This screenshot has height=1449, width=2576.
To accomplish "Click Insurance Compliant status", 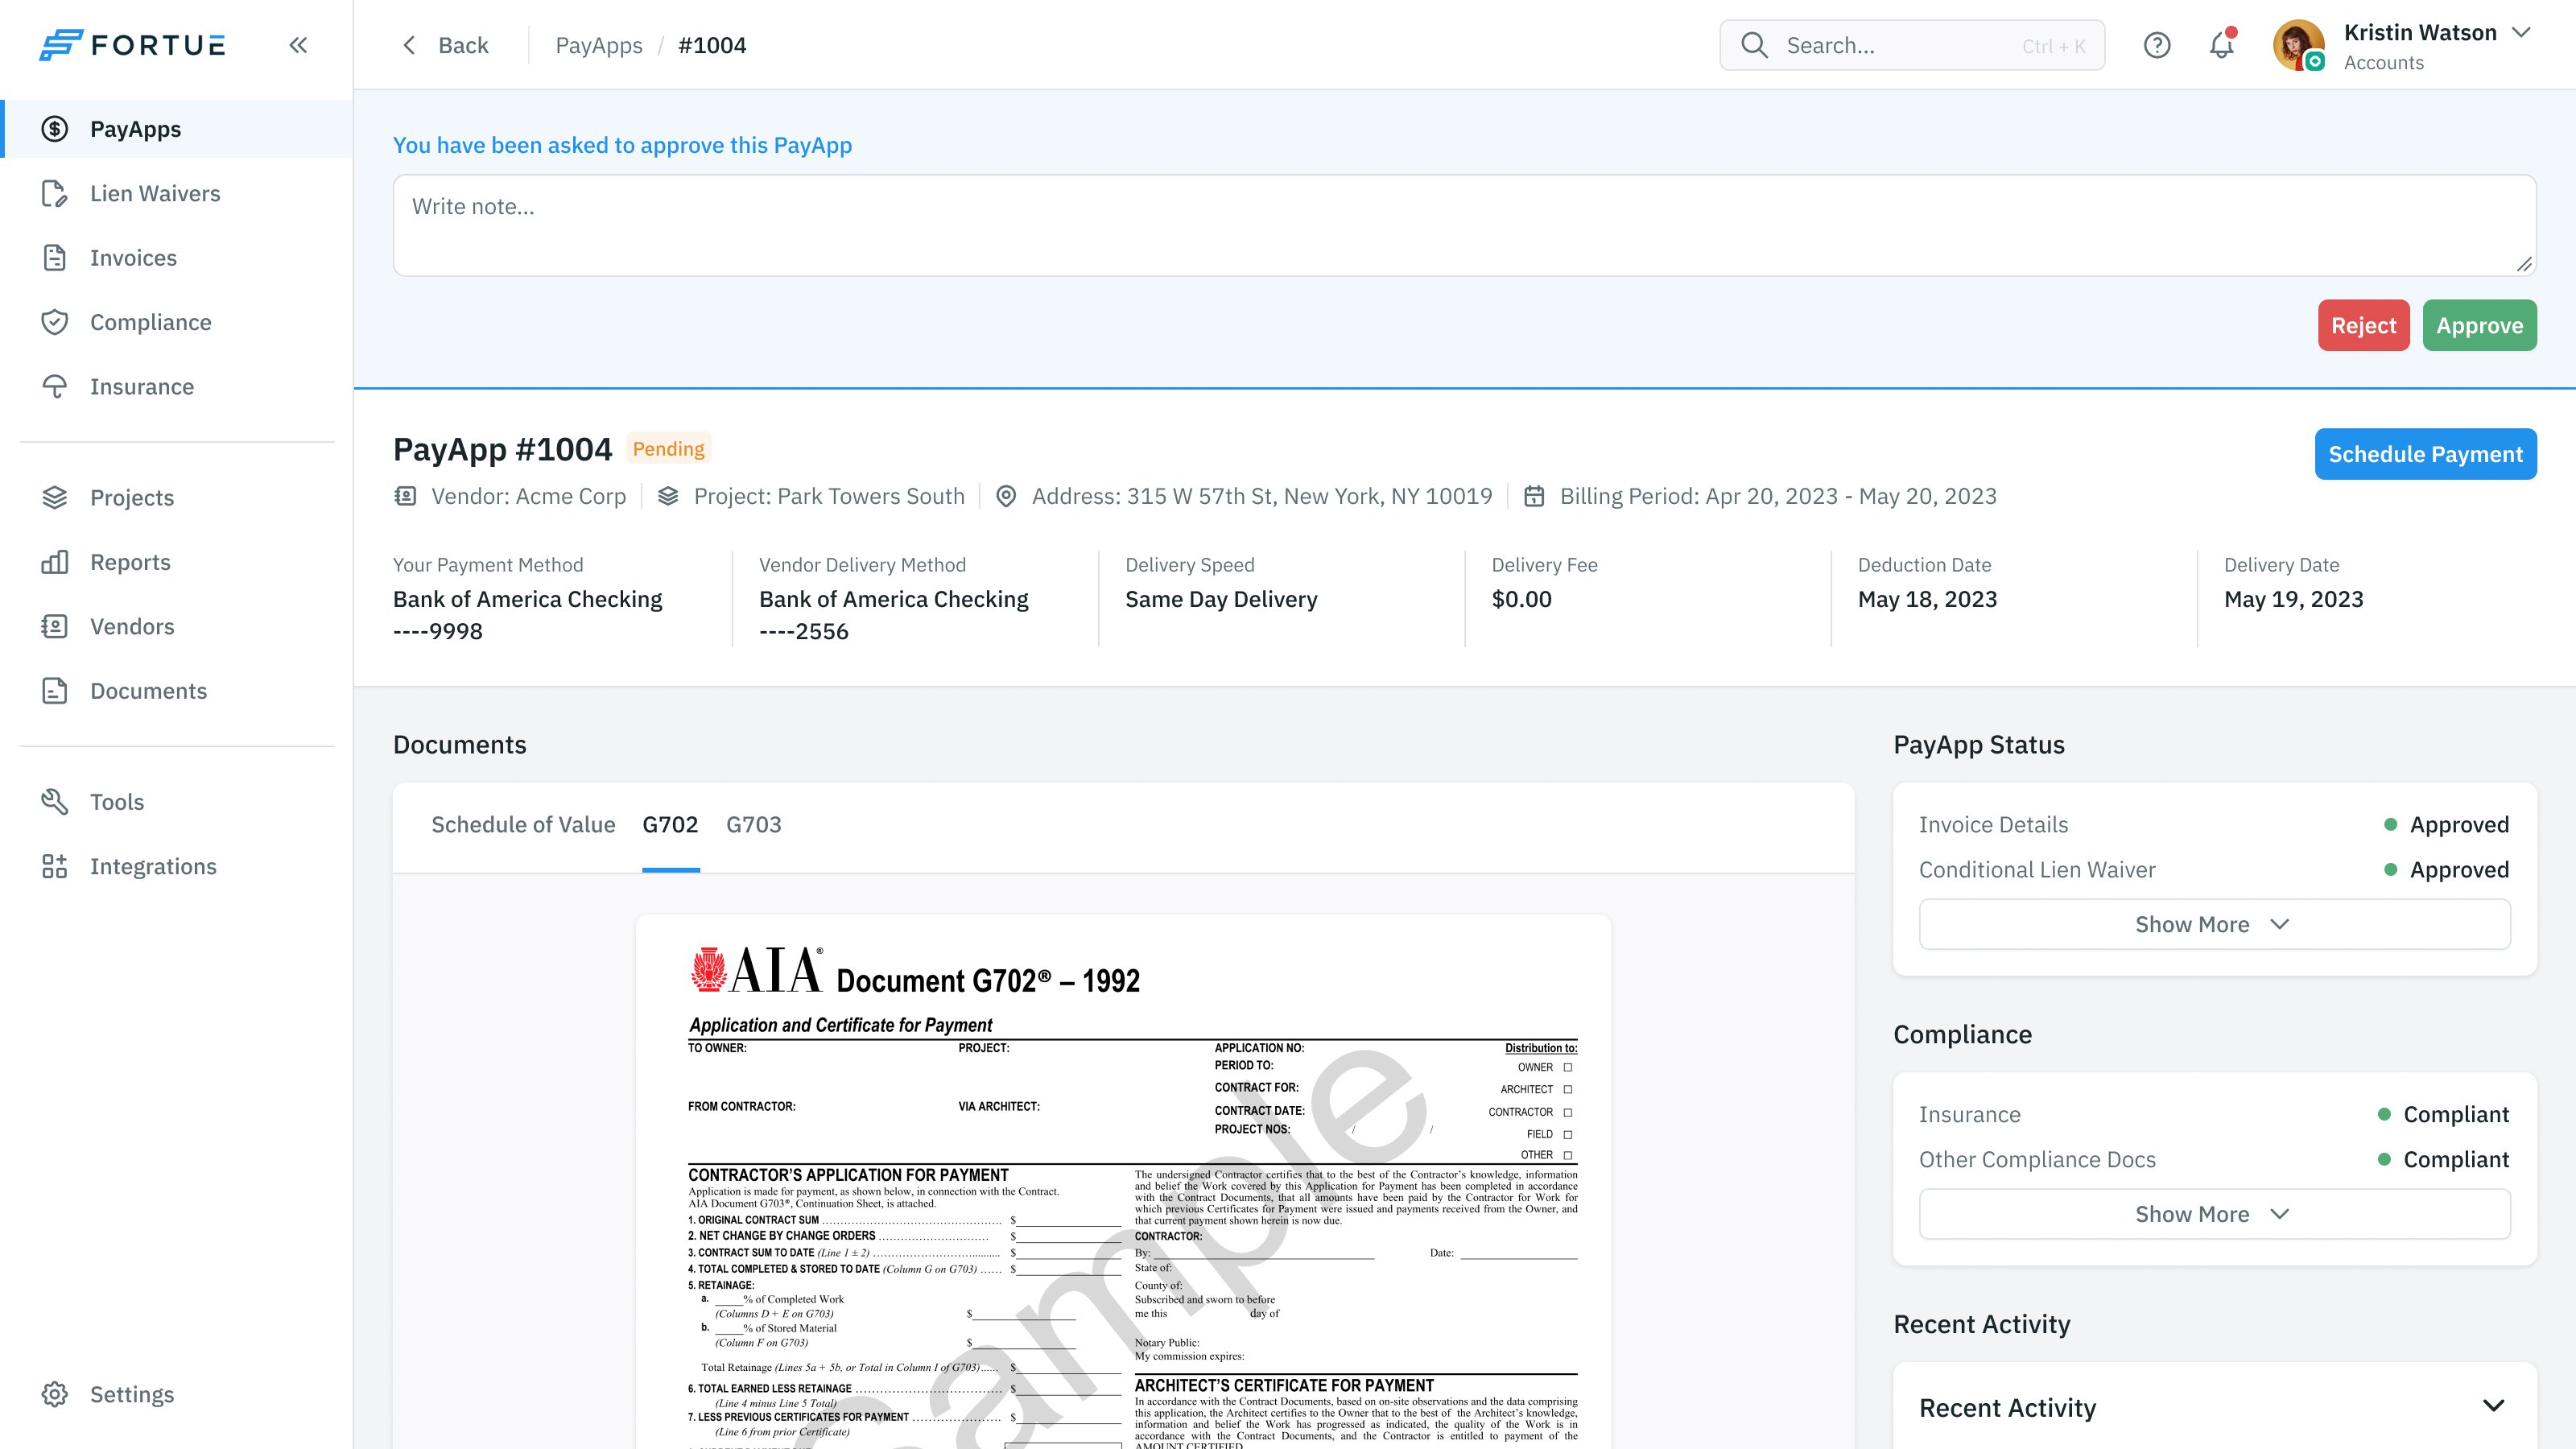I will pyautogui.click(x=2443, y=1114).
